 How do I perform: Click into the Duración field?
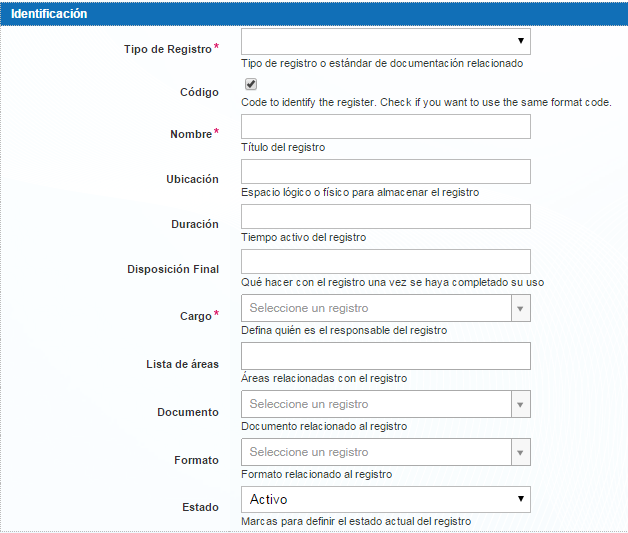[x=385, y=217]
